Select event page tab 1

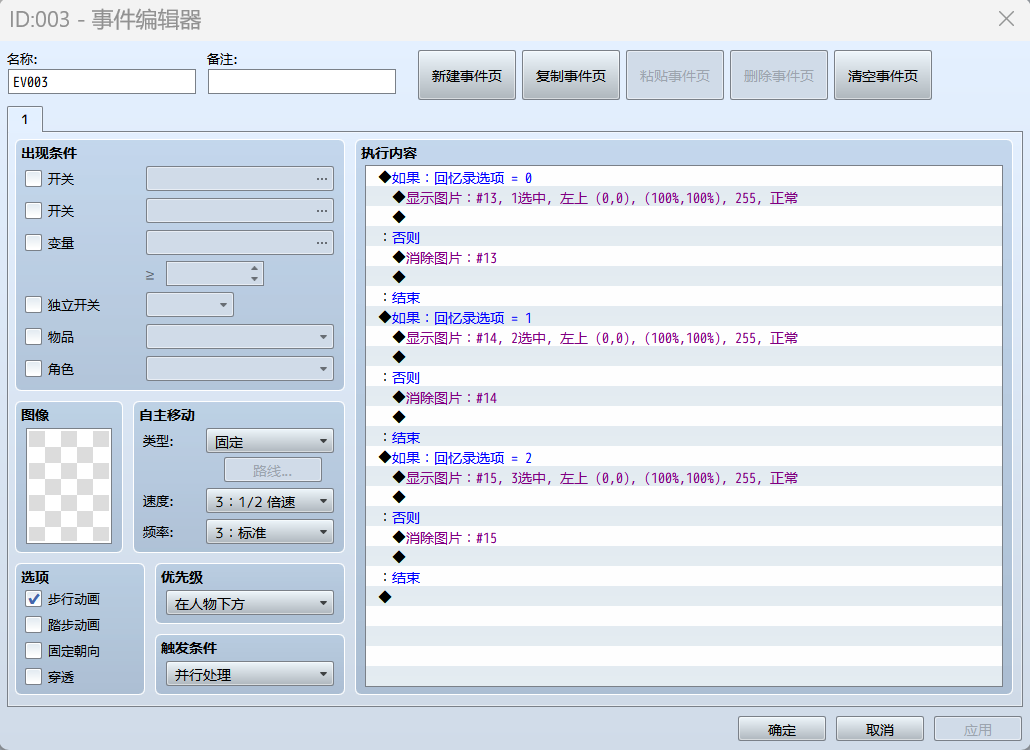pyautogui.click(x=25, y=120)
